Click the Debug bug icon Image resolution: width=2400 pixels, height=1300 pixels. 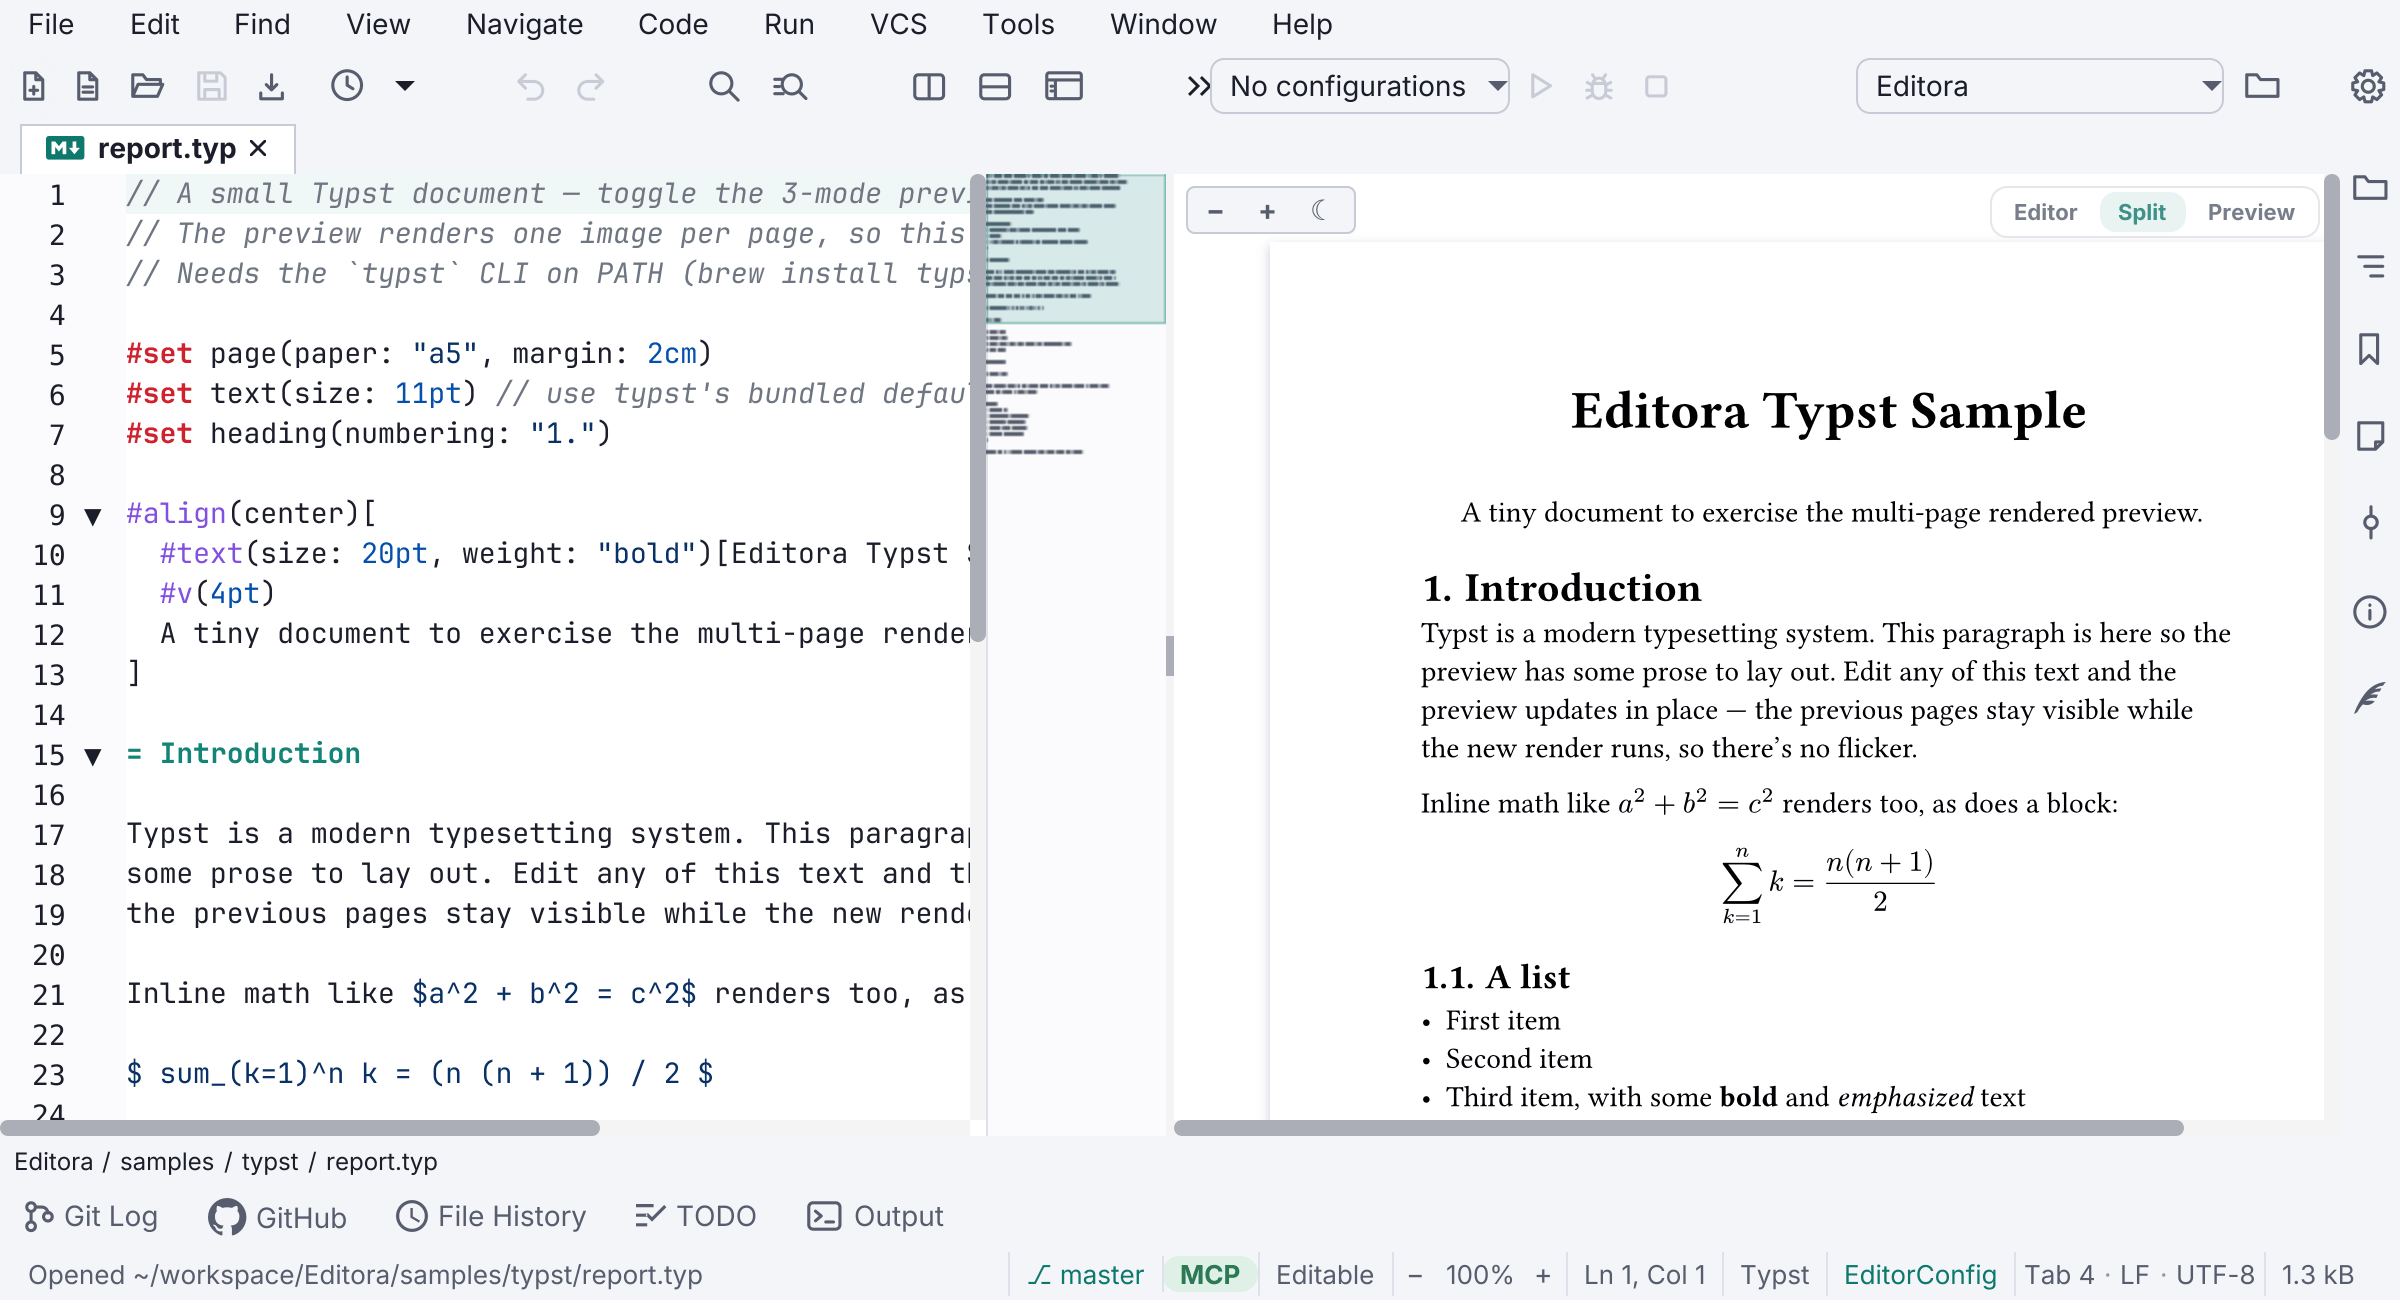click(1599, 87)
